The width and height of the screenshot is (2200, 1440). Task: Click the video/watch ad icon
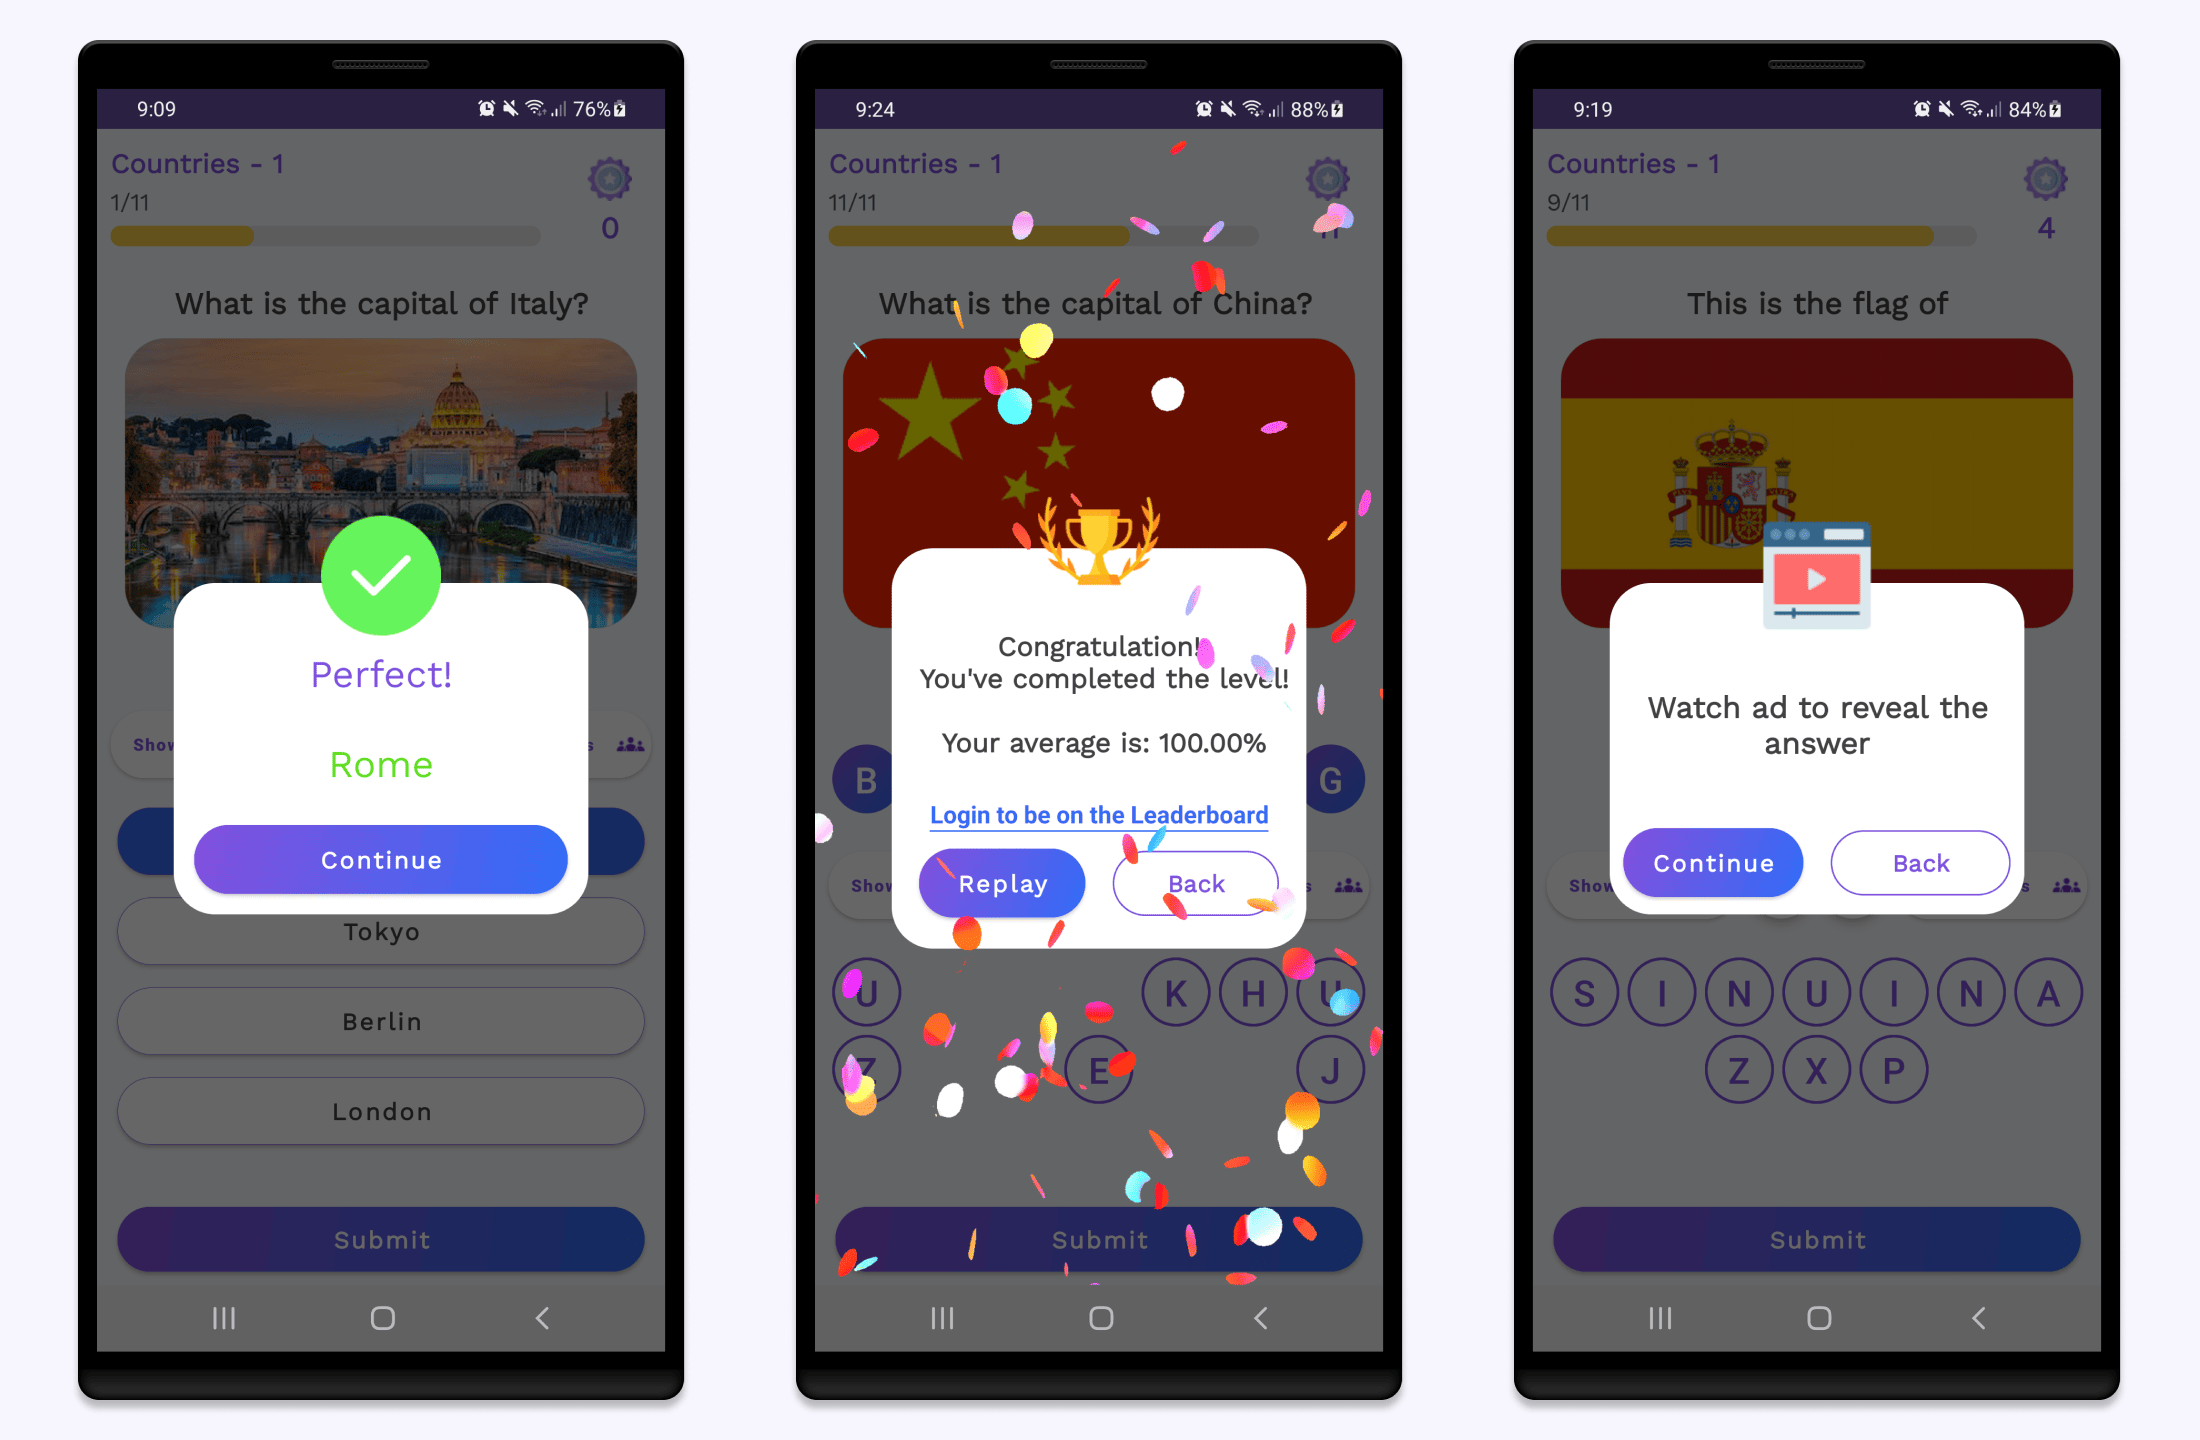click(x=1816, y=579)
